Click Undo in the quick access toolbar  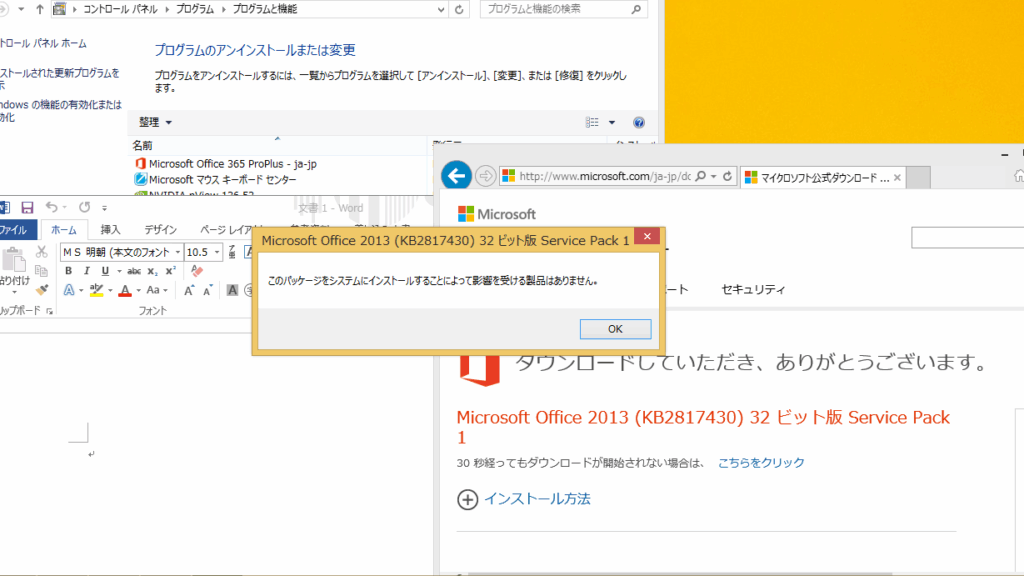pos(51,207)
